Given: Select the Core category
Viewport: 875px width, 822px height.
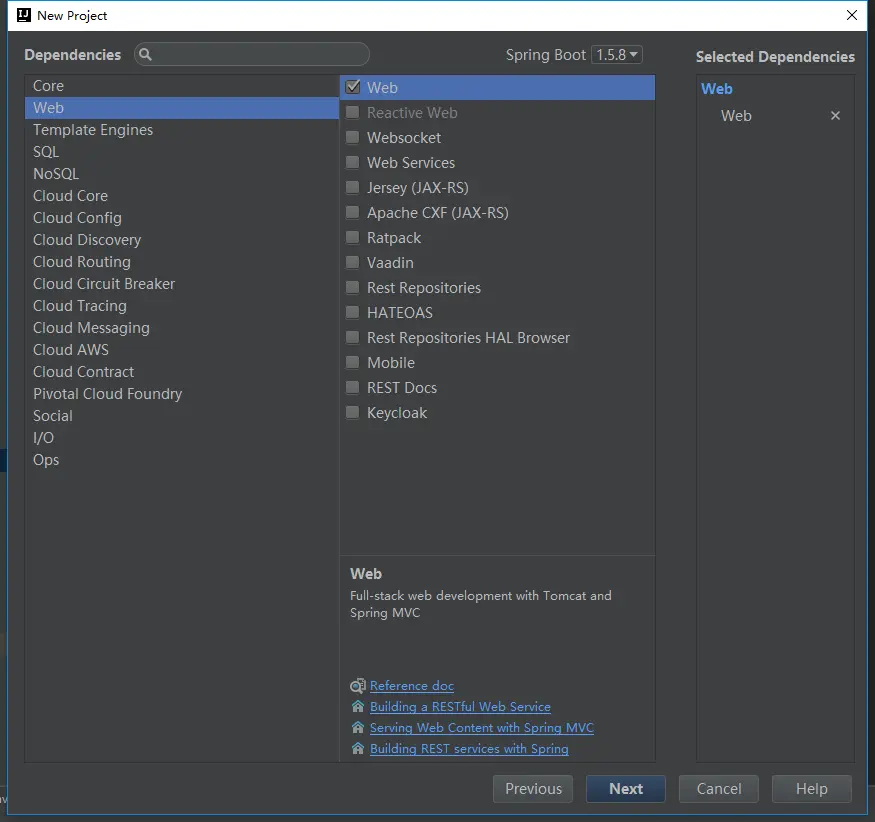Looking at the screenshot, I should point(181,86).
